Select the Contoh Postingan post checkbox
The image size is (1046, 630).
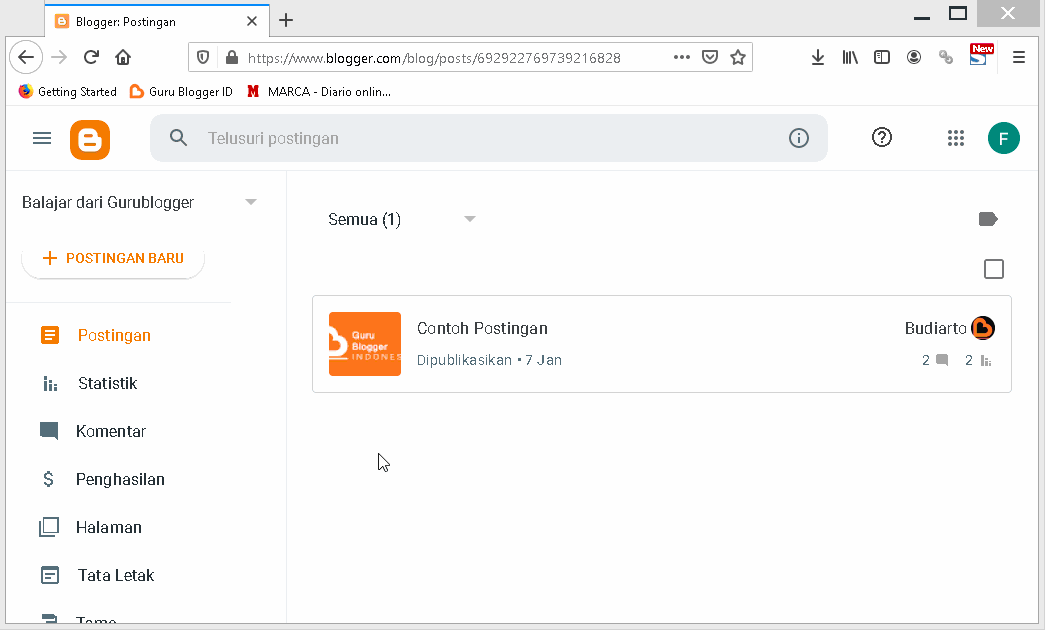365,343
